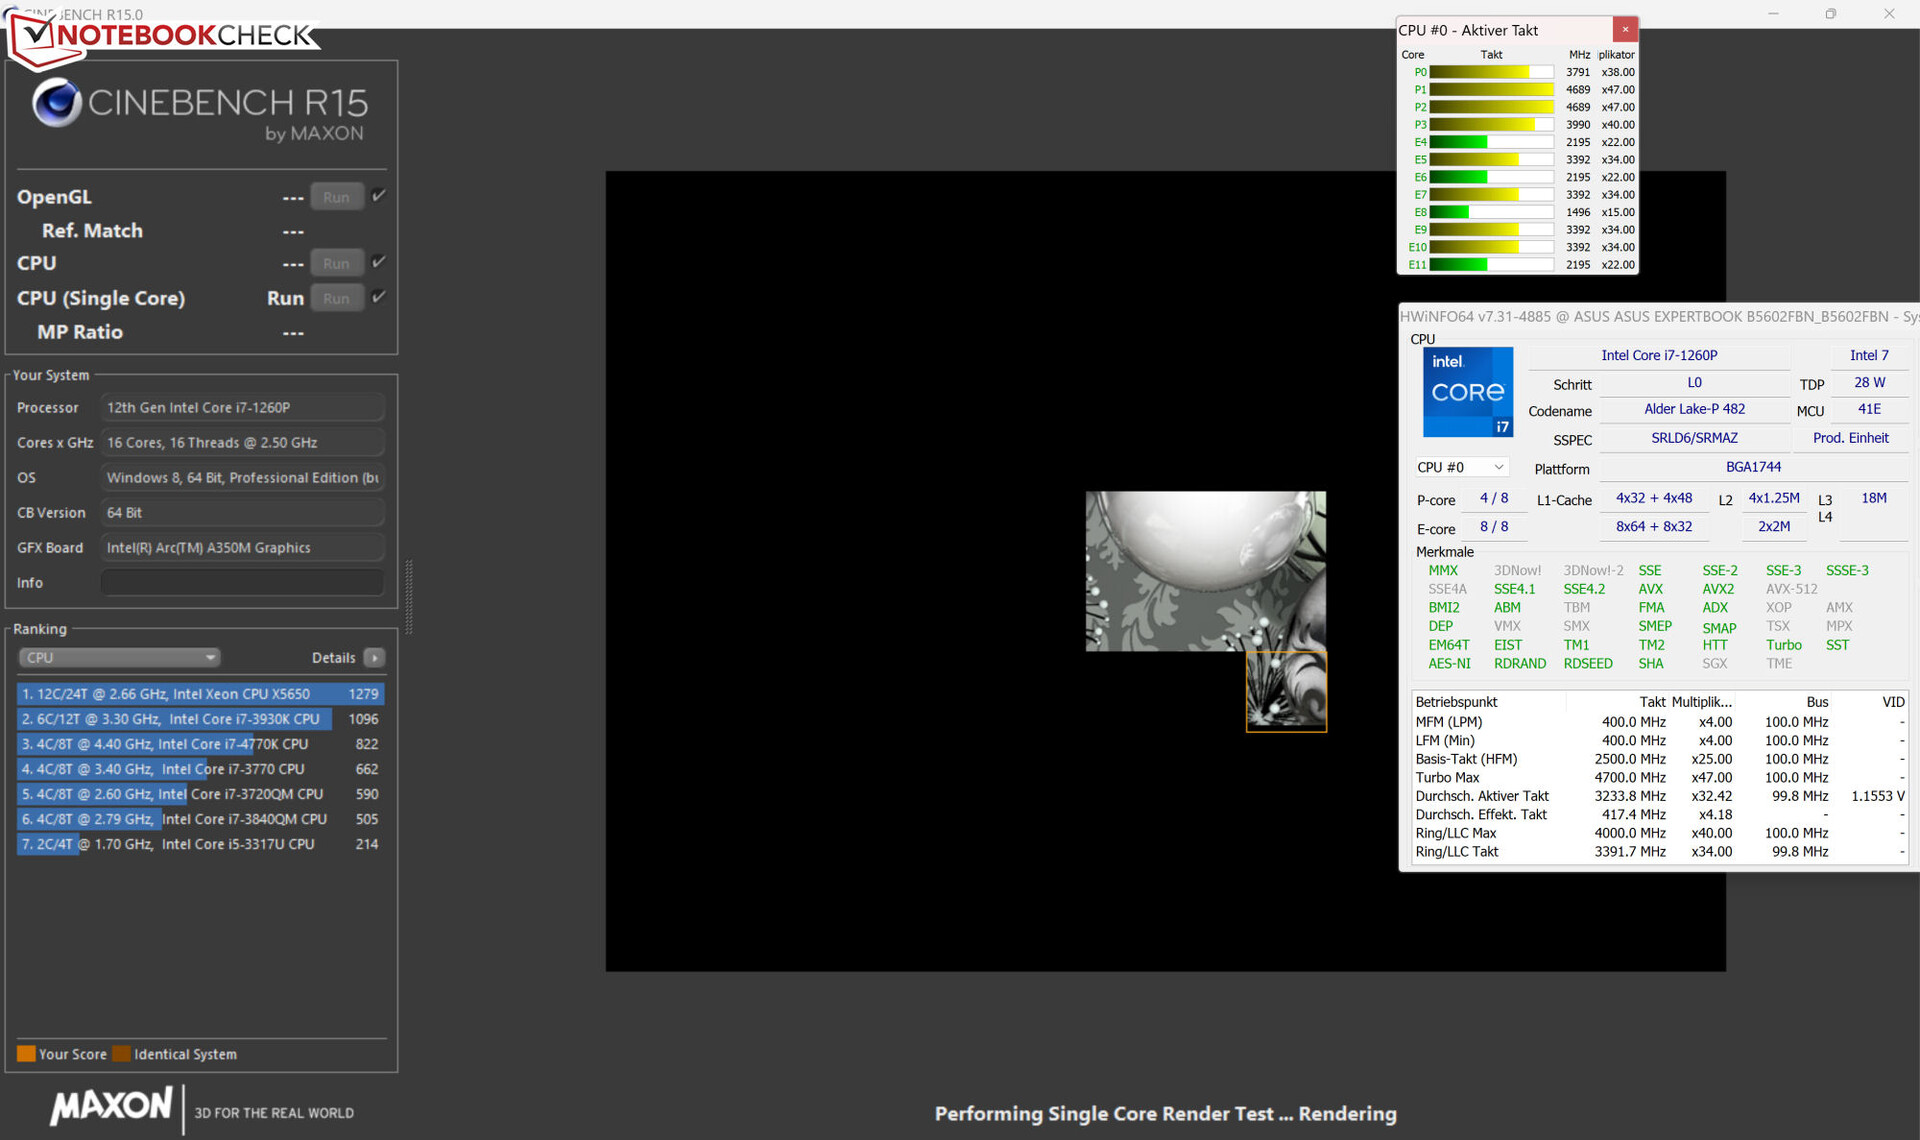Open the CPU #0 selector dropdown in HWiNFO
This screenshot has width=1920, height=1140.
[x=1460, y=467]
